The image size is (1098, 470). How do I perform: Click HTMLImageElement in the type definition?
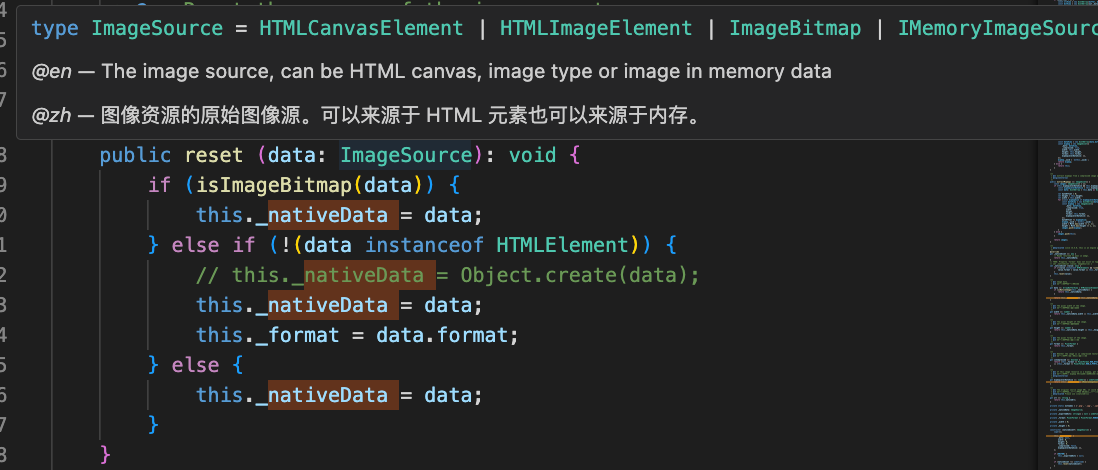(596, 28)
